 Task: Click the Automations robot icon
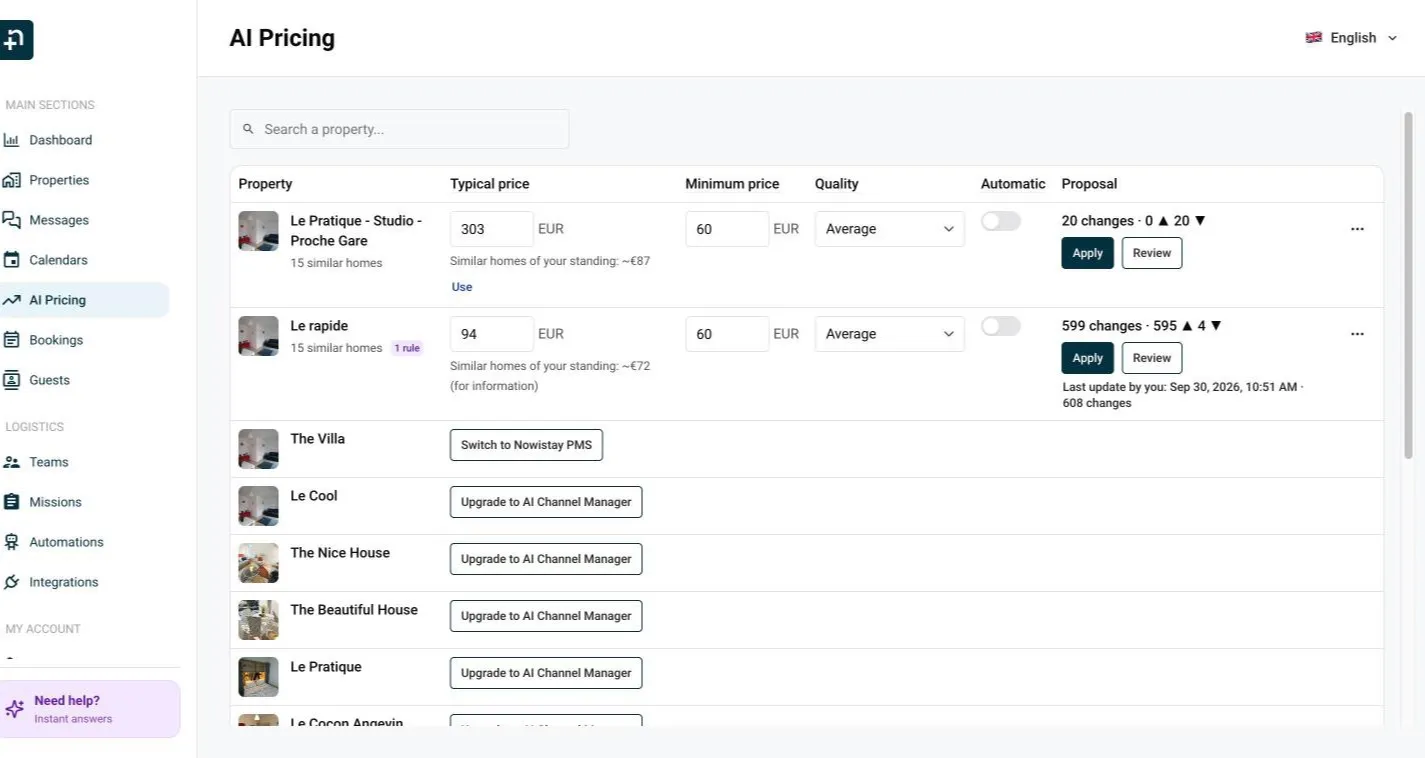pos(12,542)
